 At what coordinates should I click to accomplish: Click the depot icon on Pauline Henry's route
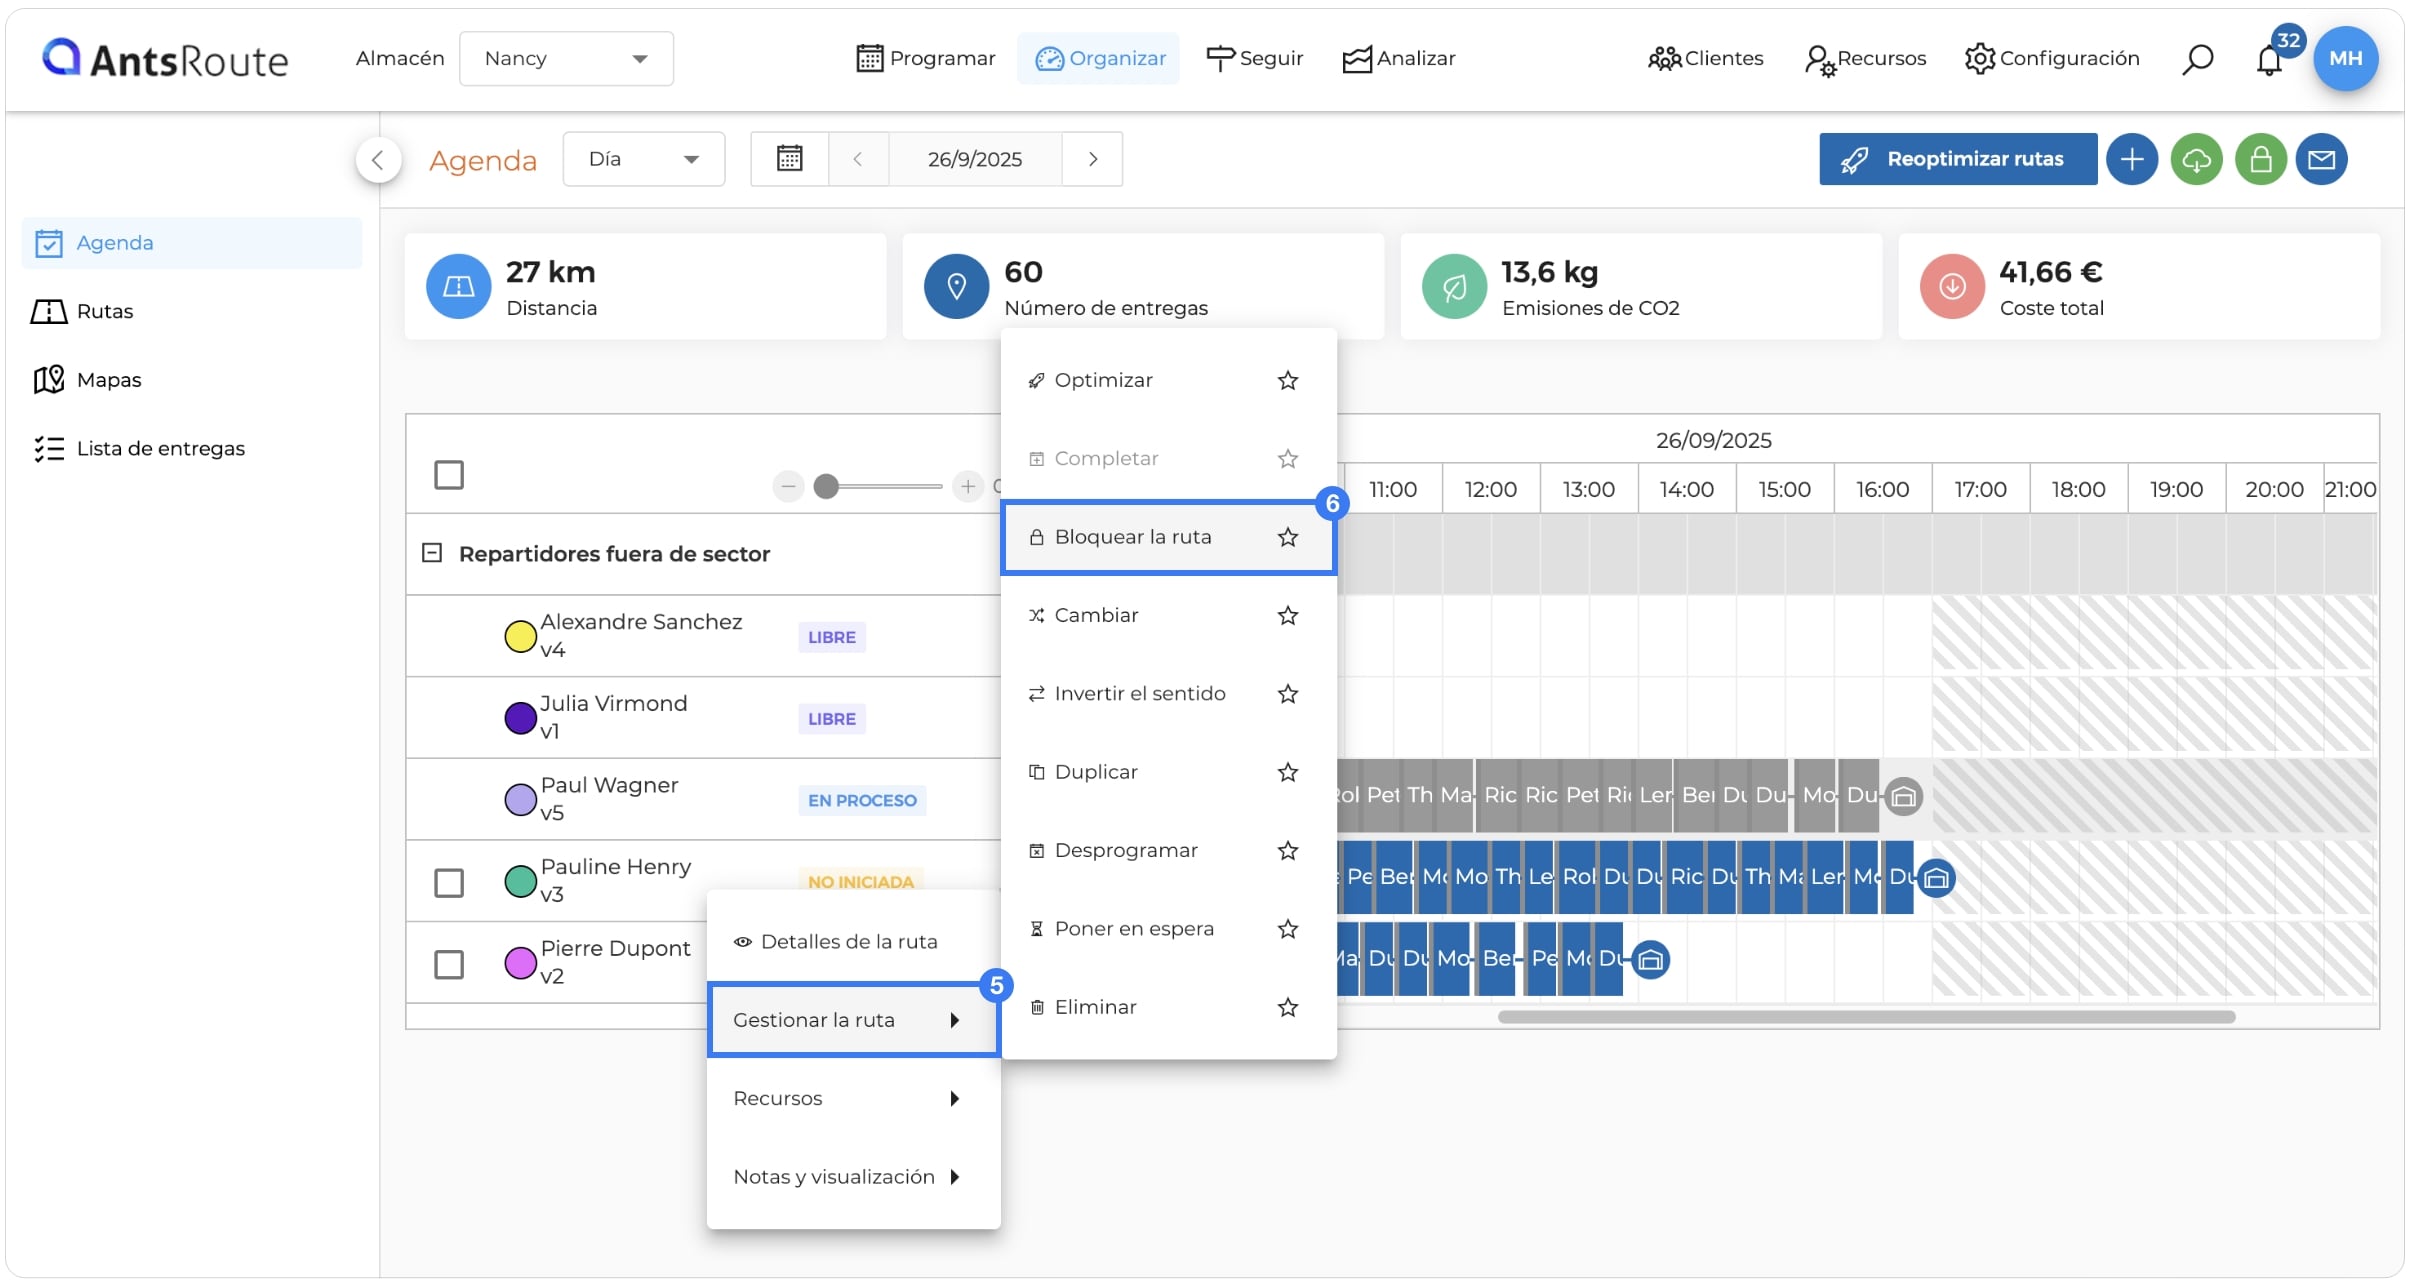[1936, 879]
